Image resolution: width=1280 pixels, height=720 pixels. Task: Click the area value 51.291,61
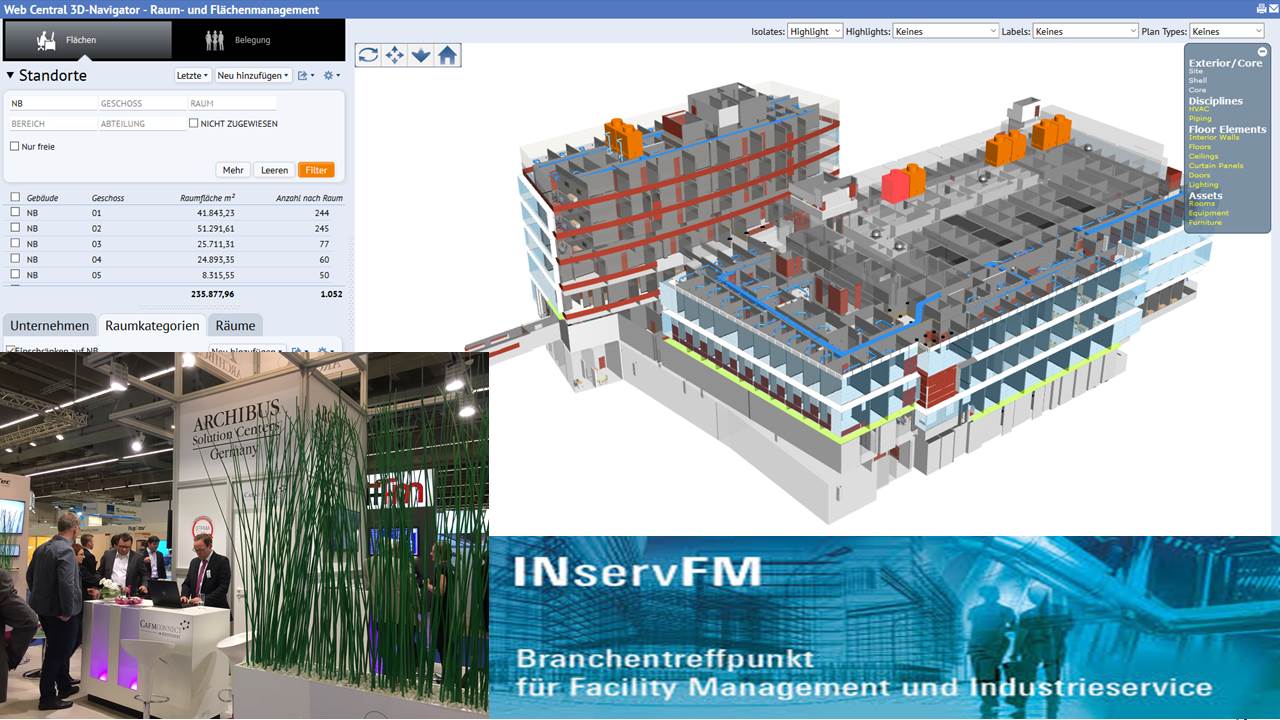click(x=216, y=228)
